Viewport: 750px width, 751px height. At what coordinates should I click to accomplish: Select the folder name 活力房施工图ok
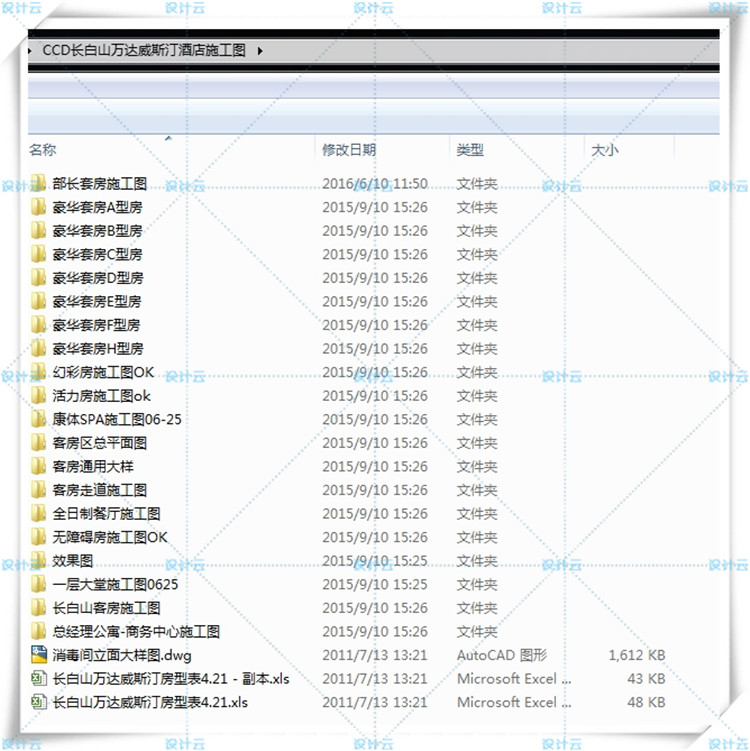pos(101,396)
